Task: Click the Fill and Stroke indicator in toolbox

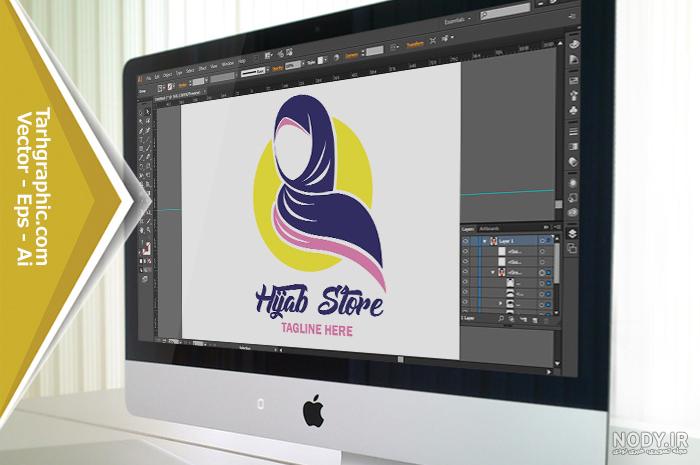Action: [x=145, y=249]
